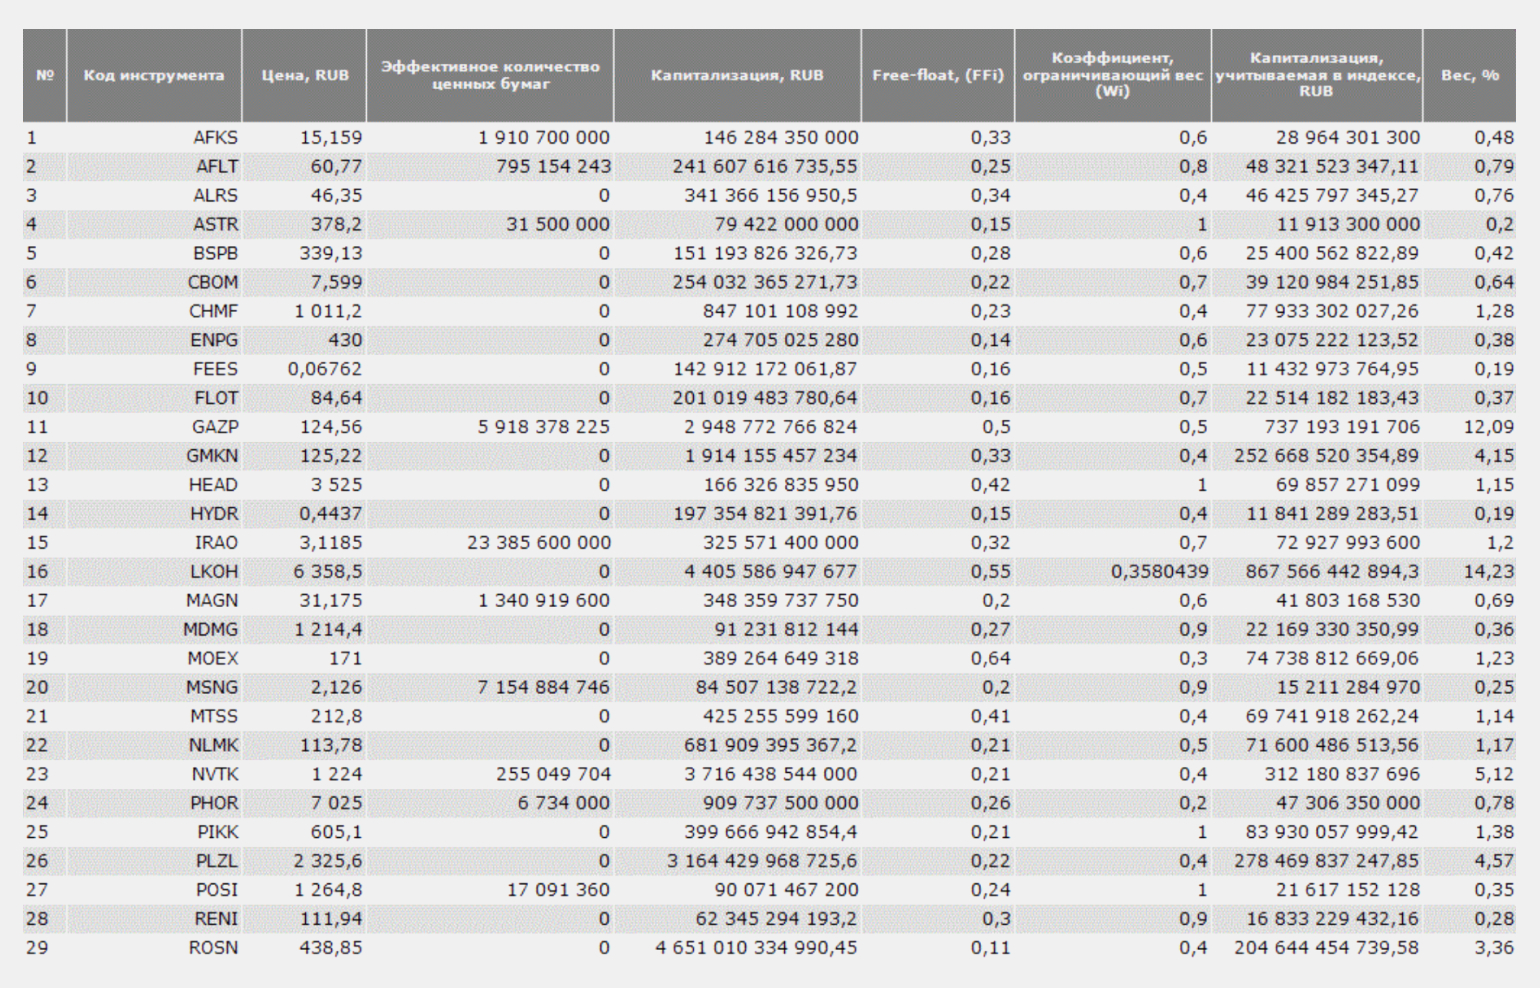Viewport: 1540px width, 988px height.
Task: Select the "Капитализация, RUB" header cell
Action: point(737,76)
